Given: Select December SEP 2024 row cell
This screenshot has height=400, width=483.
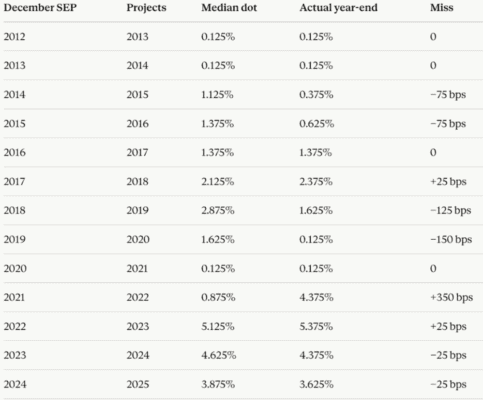Looking at the screenshot, I should [15, 384].
